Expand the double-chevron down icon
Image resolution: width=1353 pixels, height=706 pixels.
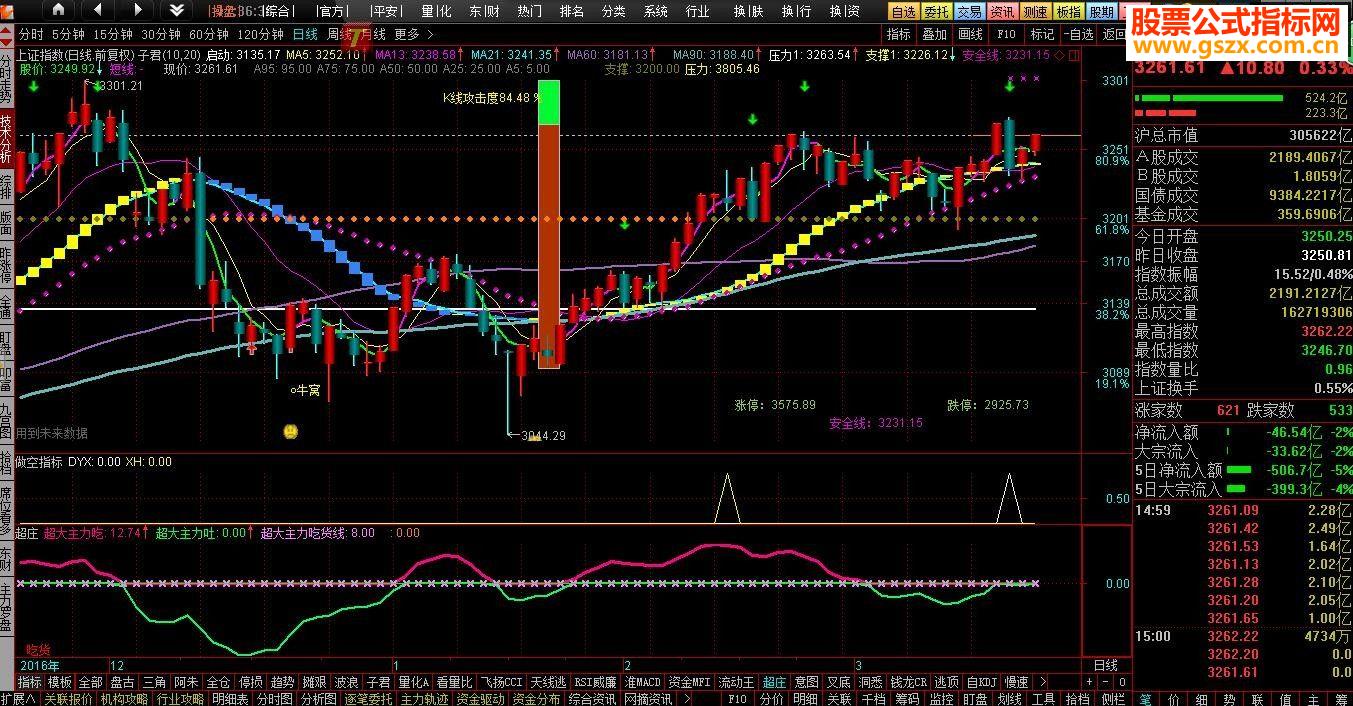177,10
